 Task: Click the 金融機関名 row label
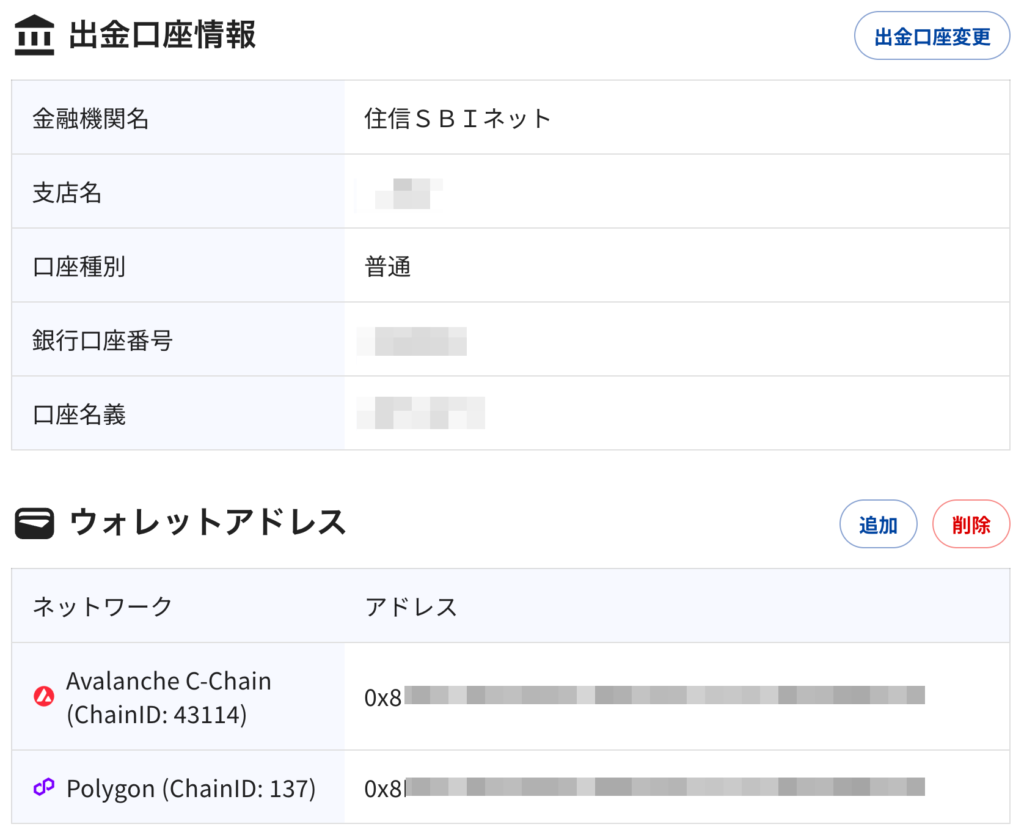91,119
